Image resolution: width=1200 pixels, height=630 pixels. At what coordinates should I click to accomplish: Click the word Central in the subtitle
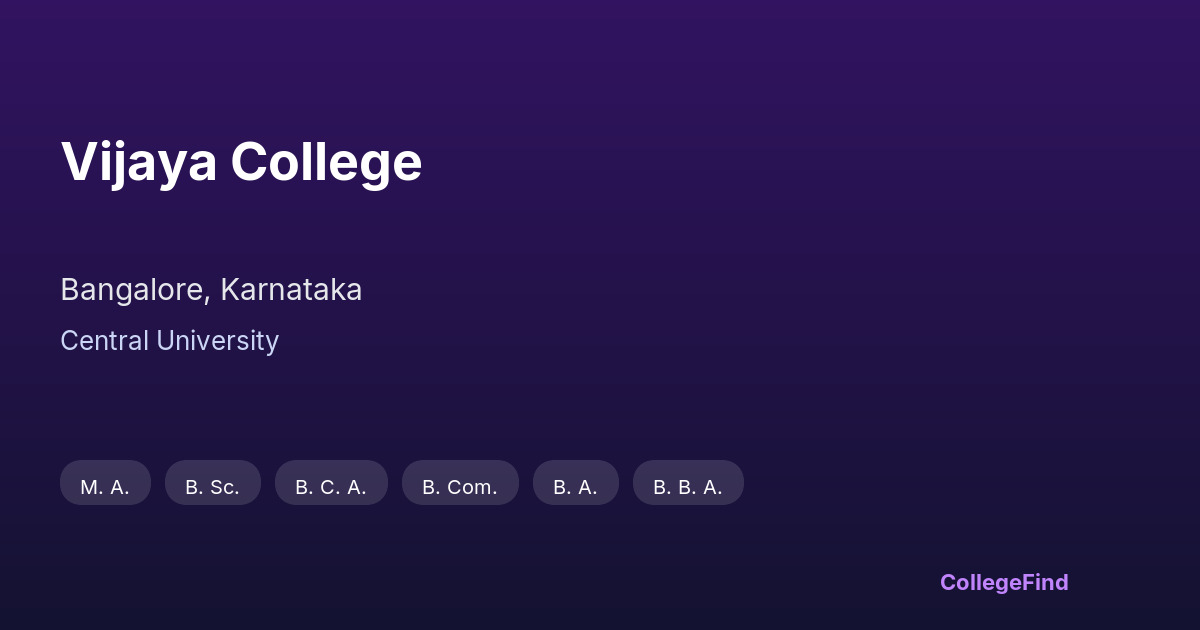click(x=102, y=341)
